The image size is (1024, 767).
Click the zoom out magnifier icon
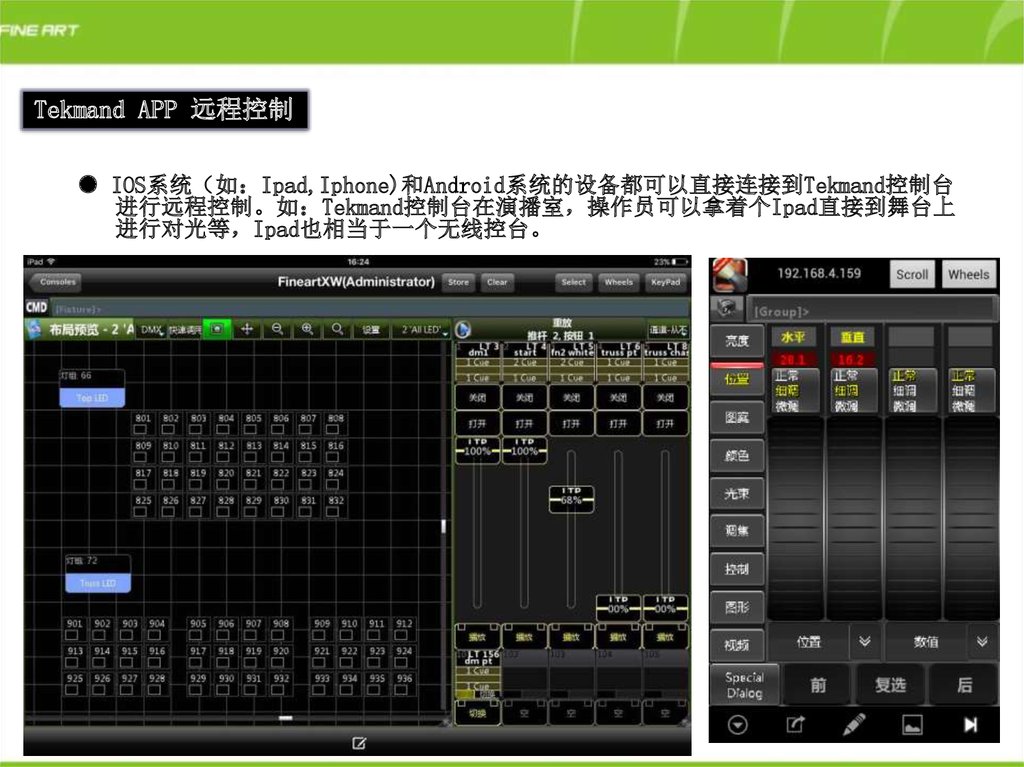point(277,329)
